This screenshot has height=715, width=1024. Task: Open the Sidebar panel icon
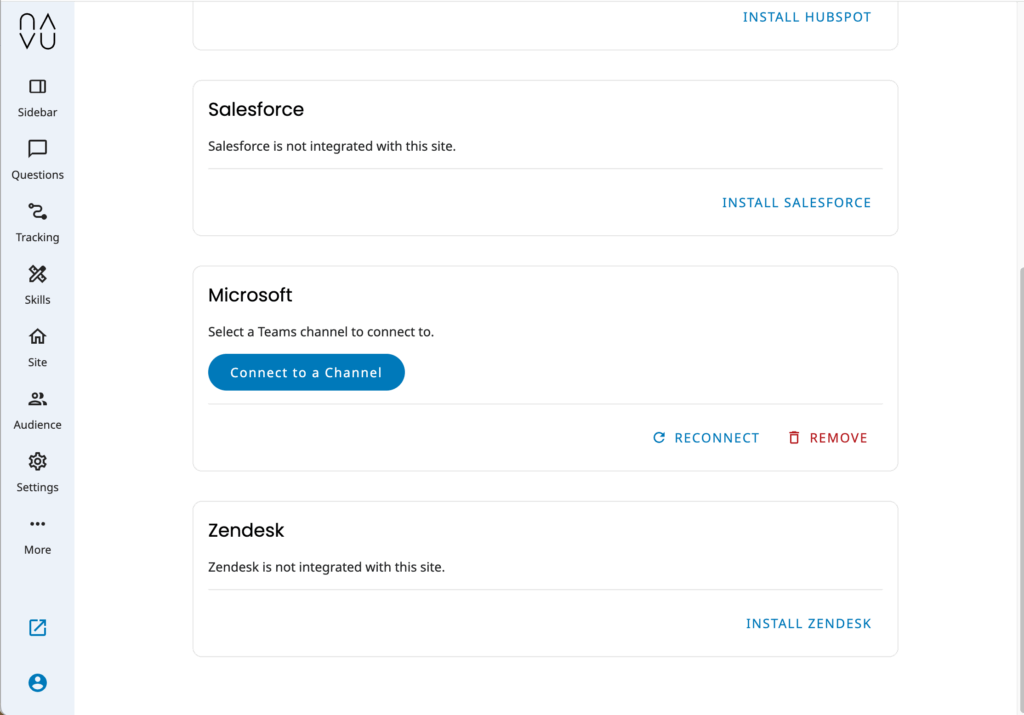37,87
